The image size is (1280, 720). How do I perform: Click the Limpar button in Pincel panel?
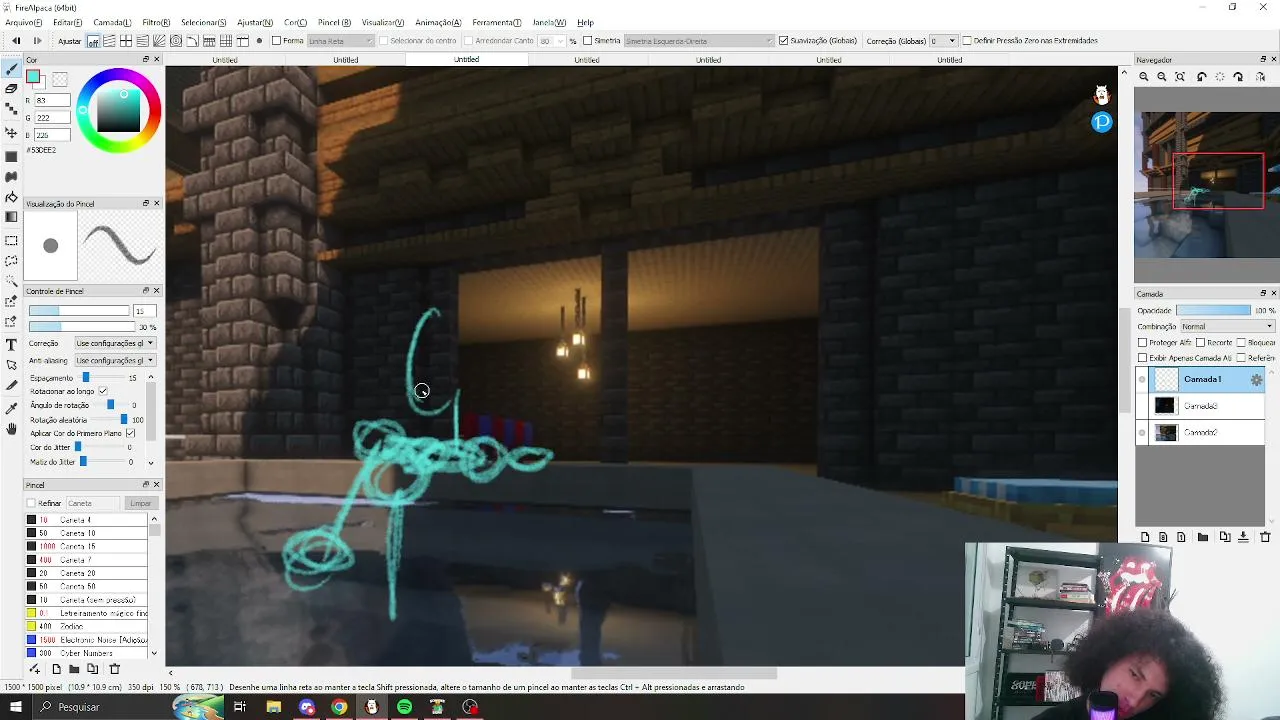(x=140, y=503)
